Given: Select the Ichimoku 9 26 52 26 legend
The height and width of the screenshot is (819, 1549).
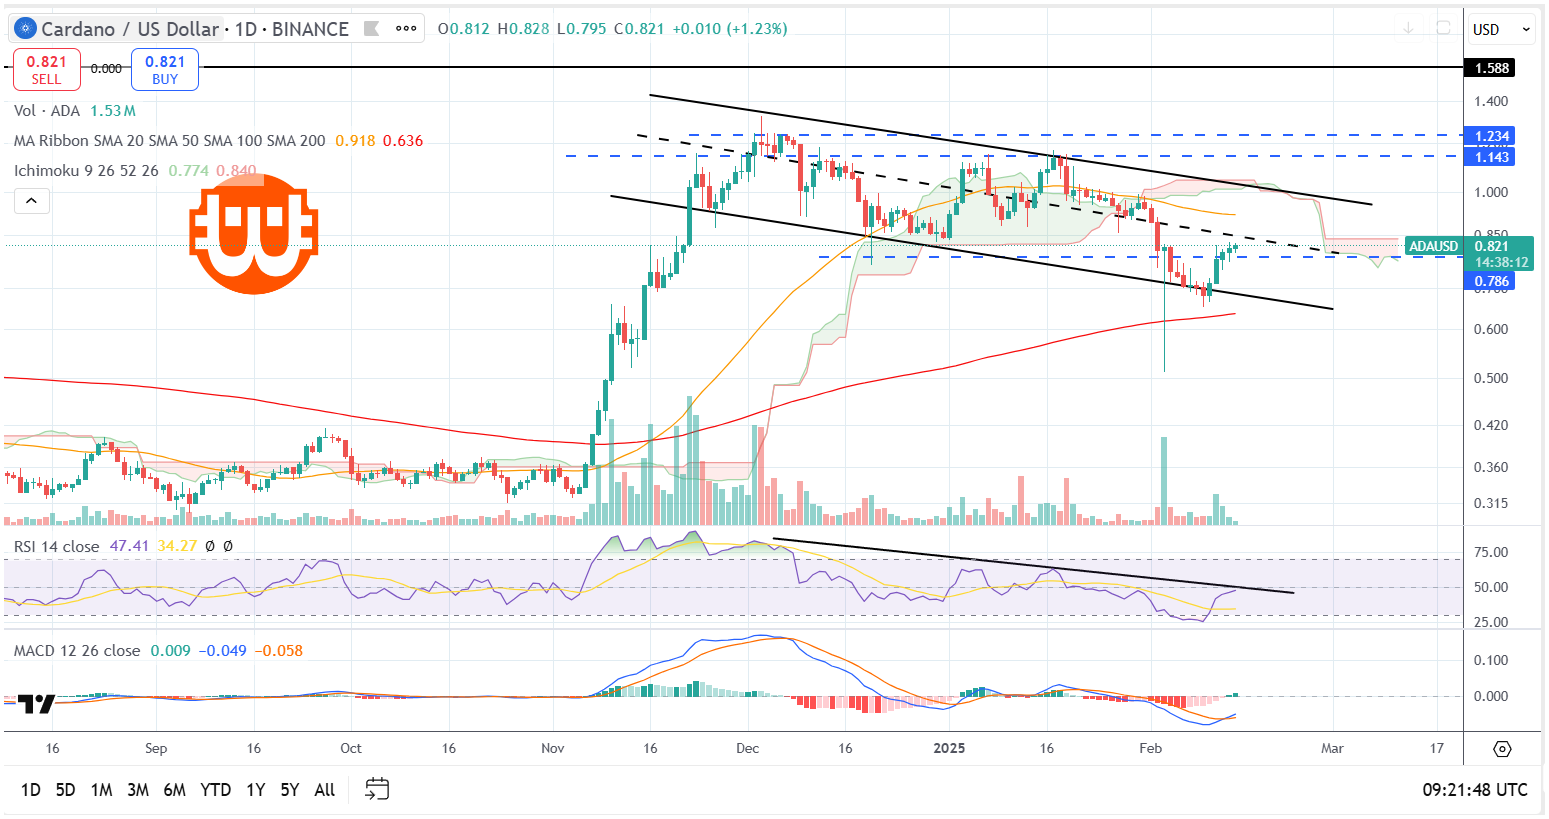Looking at the screenshot, I should point(87,171).
